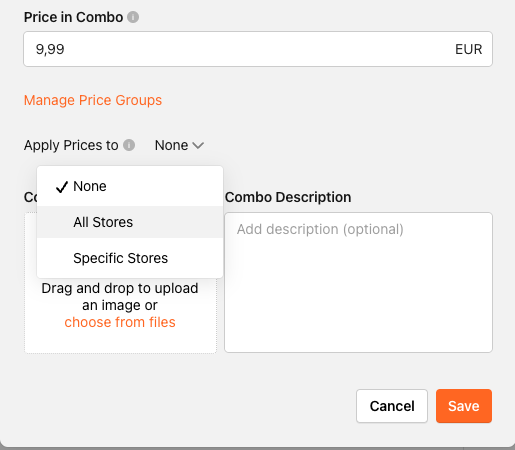The height and width of the screenshot is (450, 515).
Task: Click into the Combo Description text area
Action: [358, 282]
